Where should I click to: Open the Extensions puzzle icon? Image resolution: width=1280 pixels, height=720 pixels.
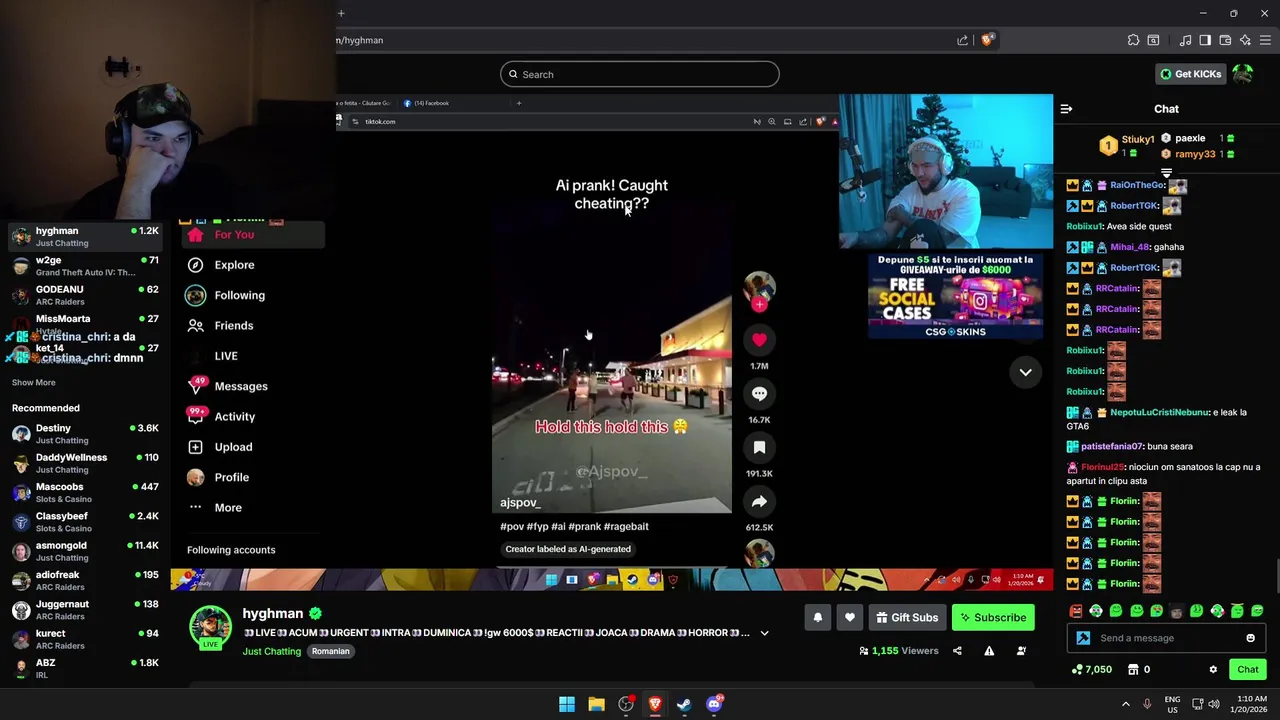pyautogui.click(x=1133, y=40)
